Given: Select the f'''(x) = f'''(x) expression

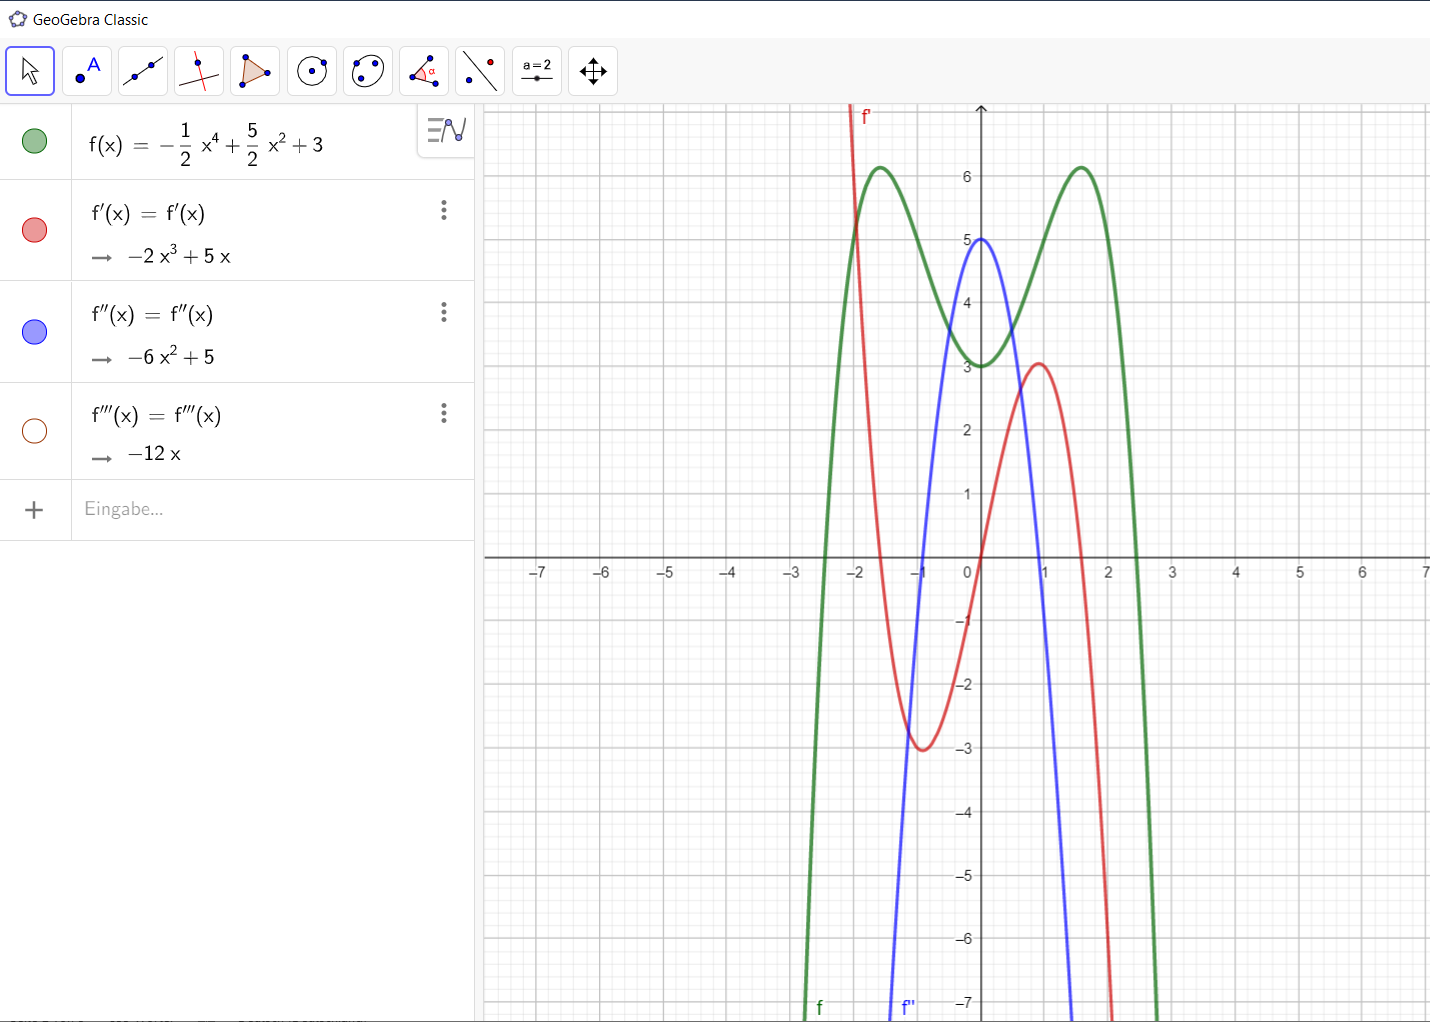Looking at the screenshot, I should [x=156, y=416].
